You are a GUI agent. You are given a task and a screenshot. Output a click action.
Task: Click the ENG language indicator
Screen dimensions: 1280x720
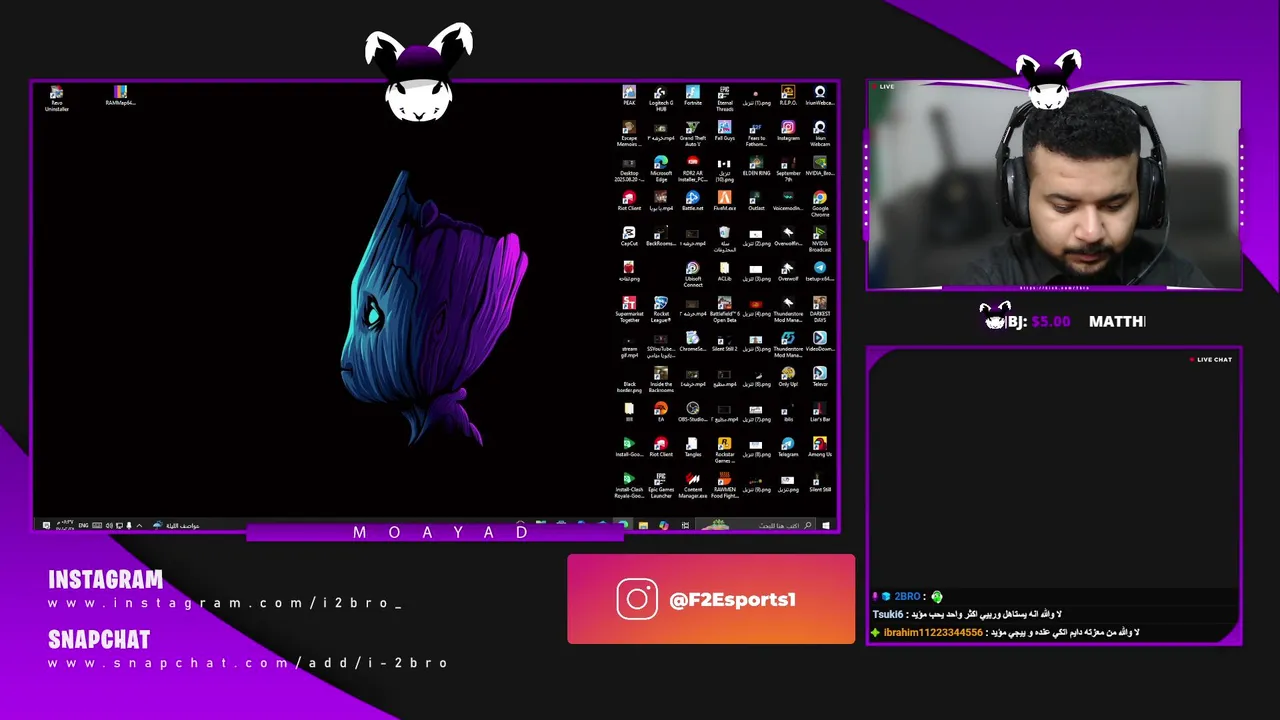point(84,525)
